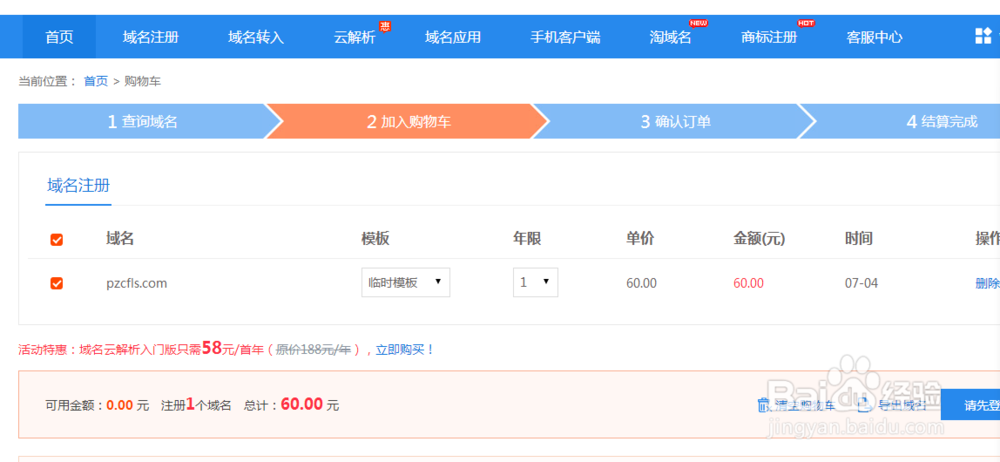
Task: Click the 时间 column header
Action: pos(858,239)
